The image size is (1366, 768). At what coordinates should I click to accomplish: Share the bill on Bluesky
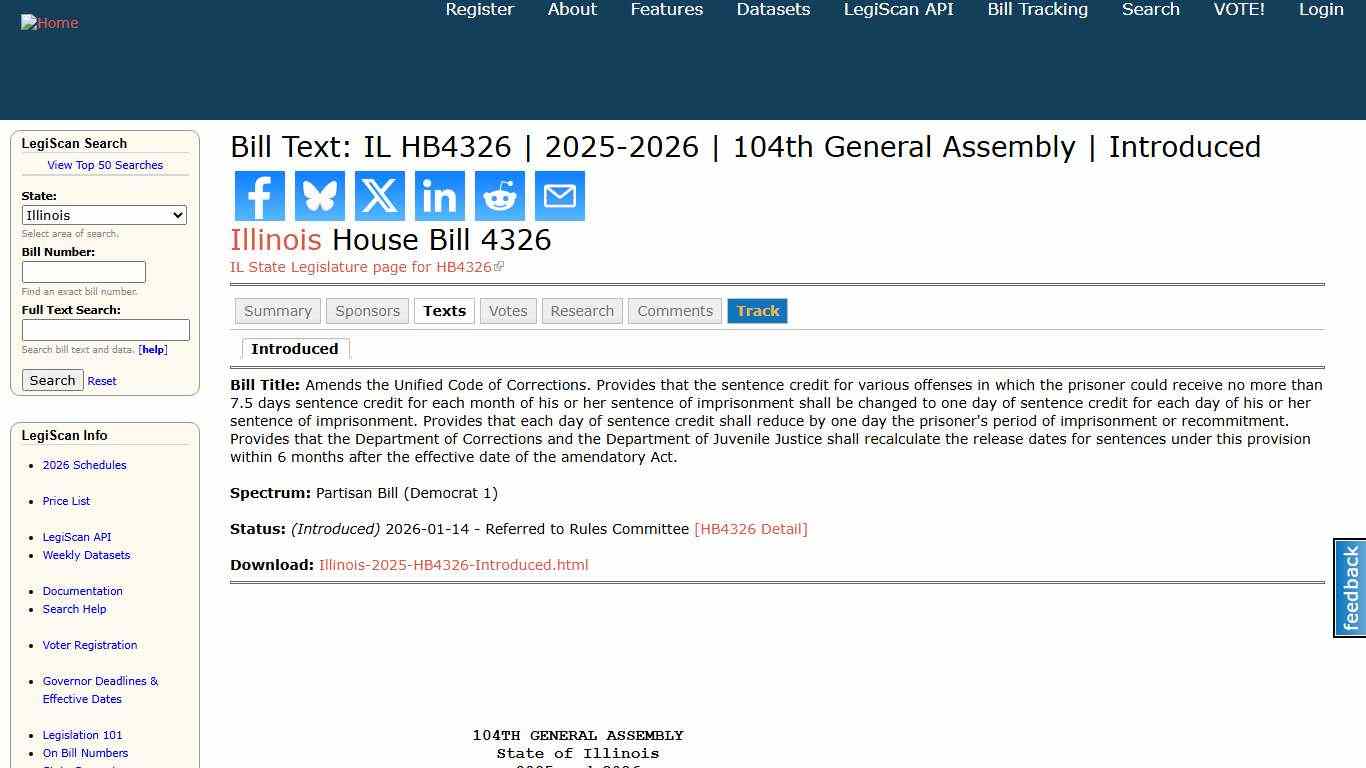(x=319, y=196)
